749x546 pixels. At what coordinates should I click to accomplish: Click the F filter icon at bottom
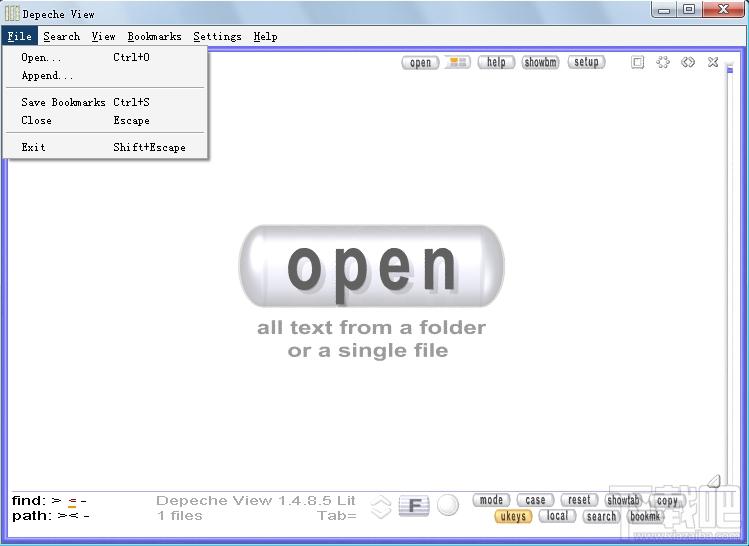(x=414, y=506)
